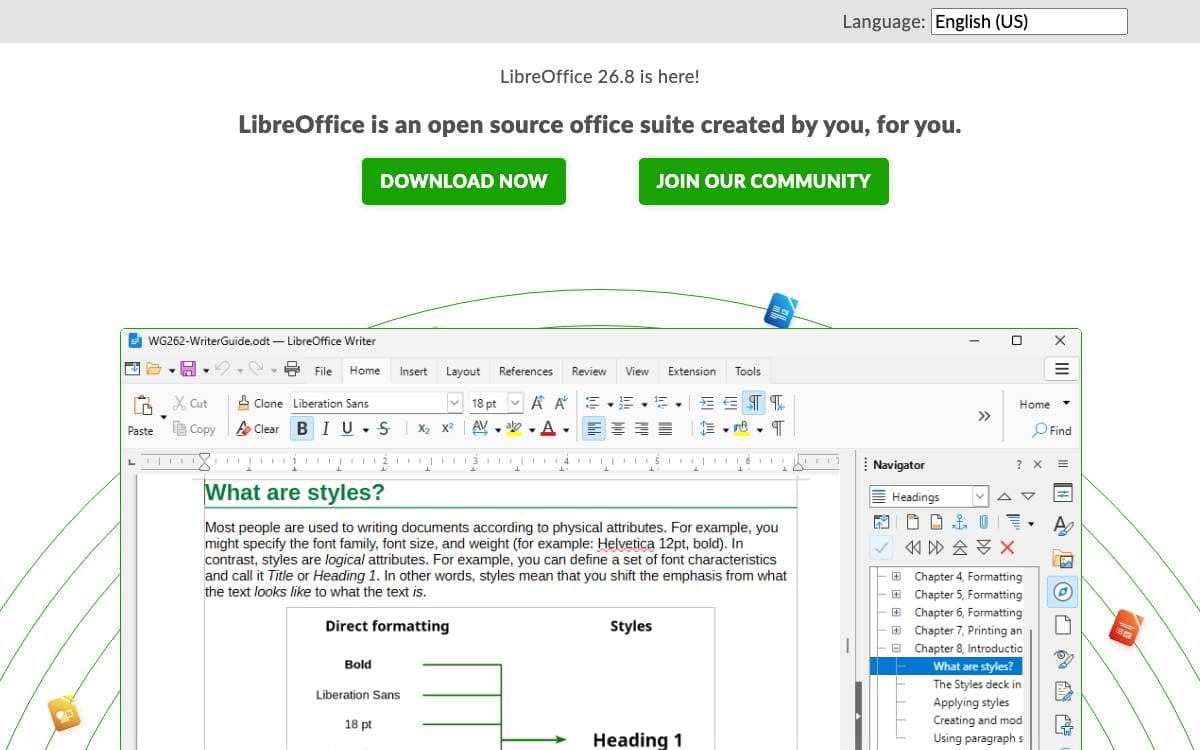The image size is (1200, 750).
Task: Click the paragraph background color button
Action: (x=741, y=429)
